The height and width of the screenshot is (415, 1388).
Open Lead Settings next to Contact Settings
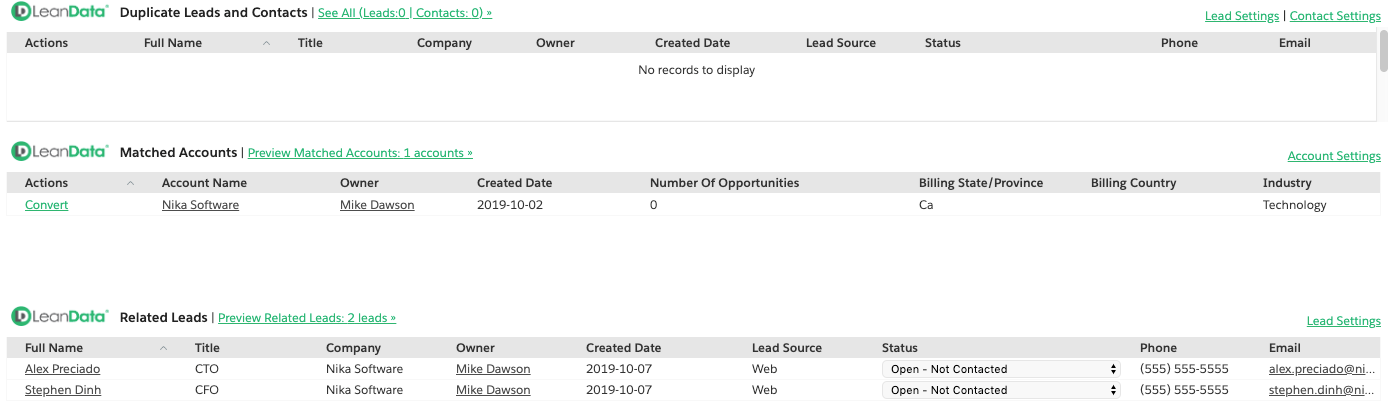pos(1242,16)
